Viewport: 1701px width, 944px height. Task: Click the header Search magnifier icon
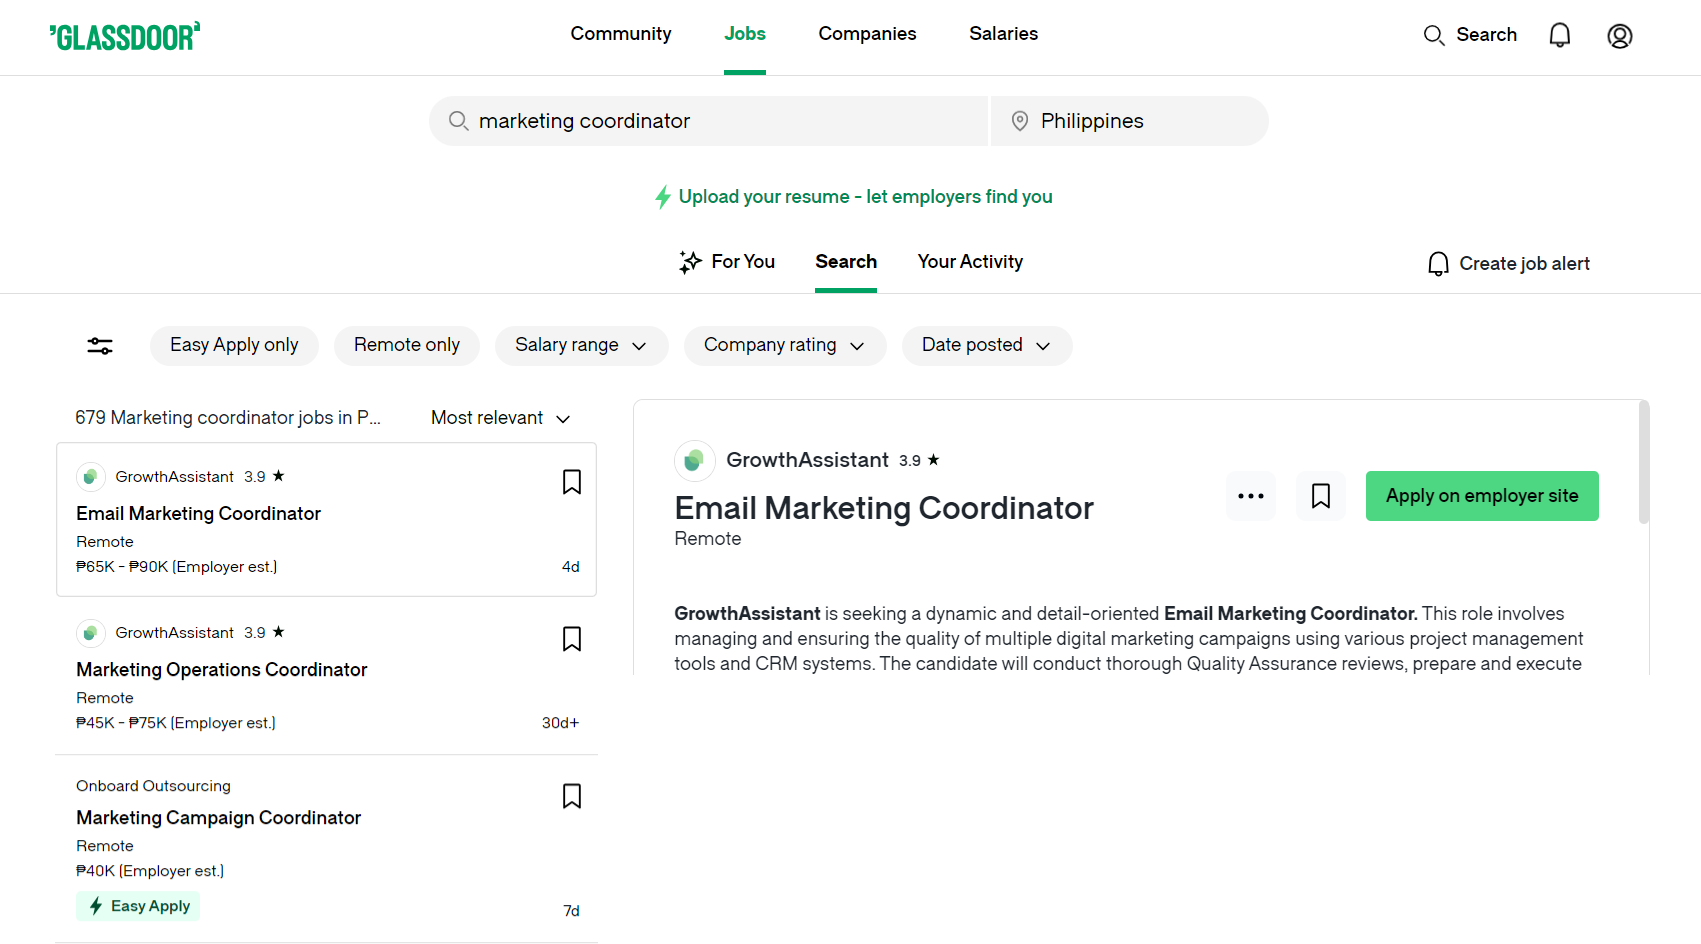pos(1434,36)
